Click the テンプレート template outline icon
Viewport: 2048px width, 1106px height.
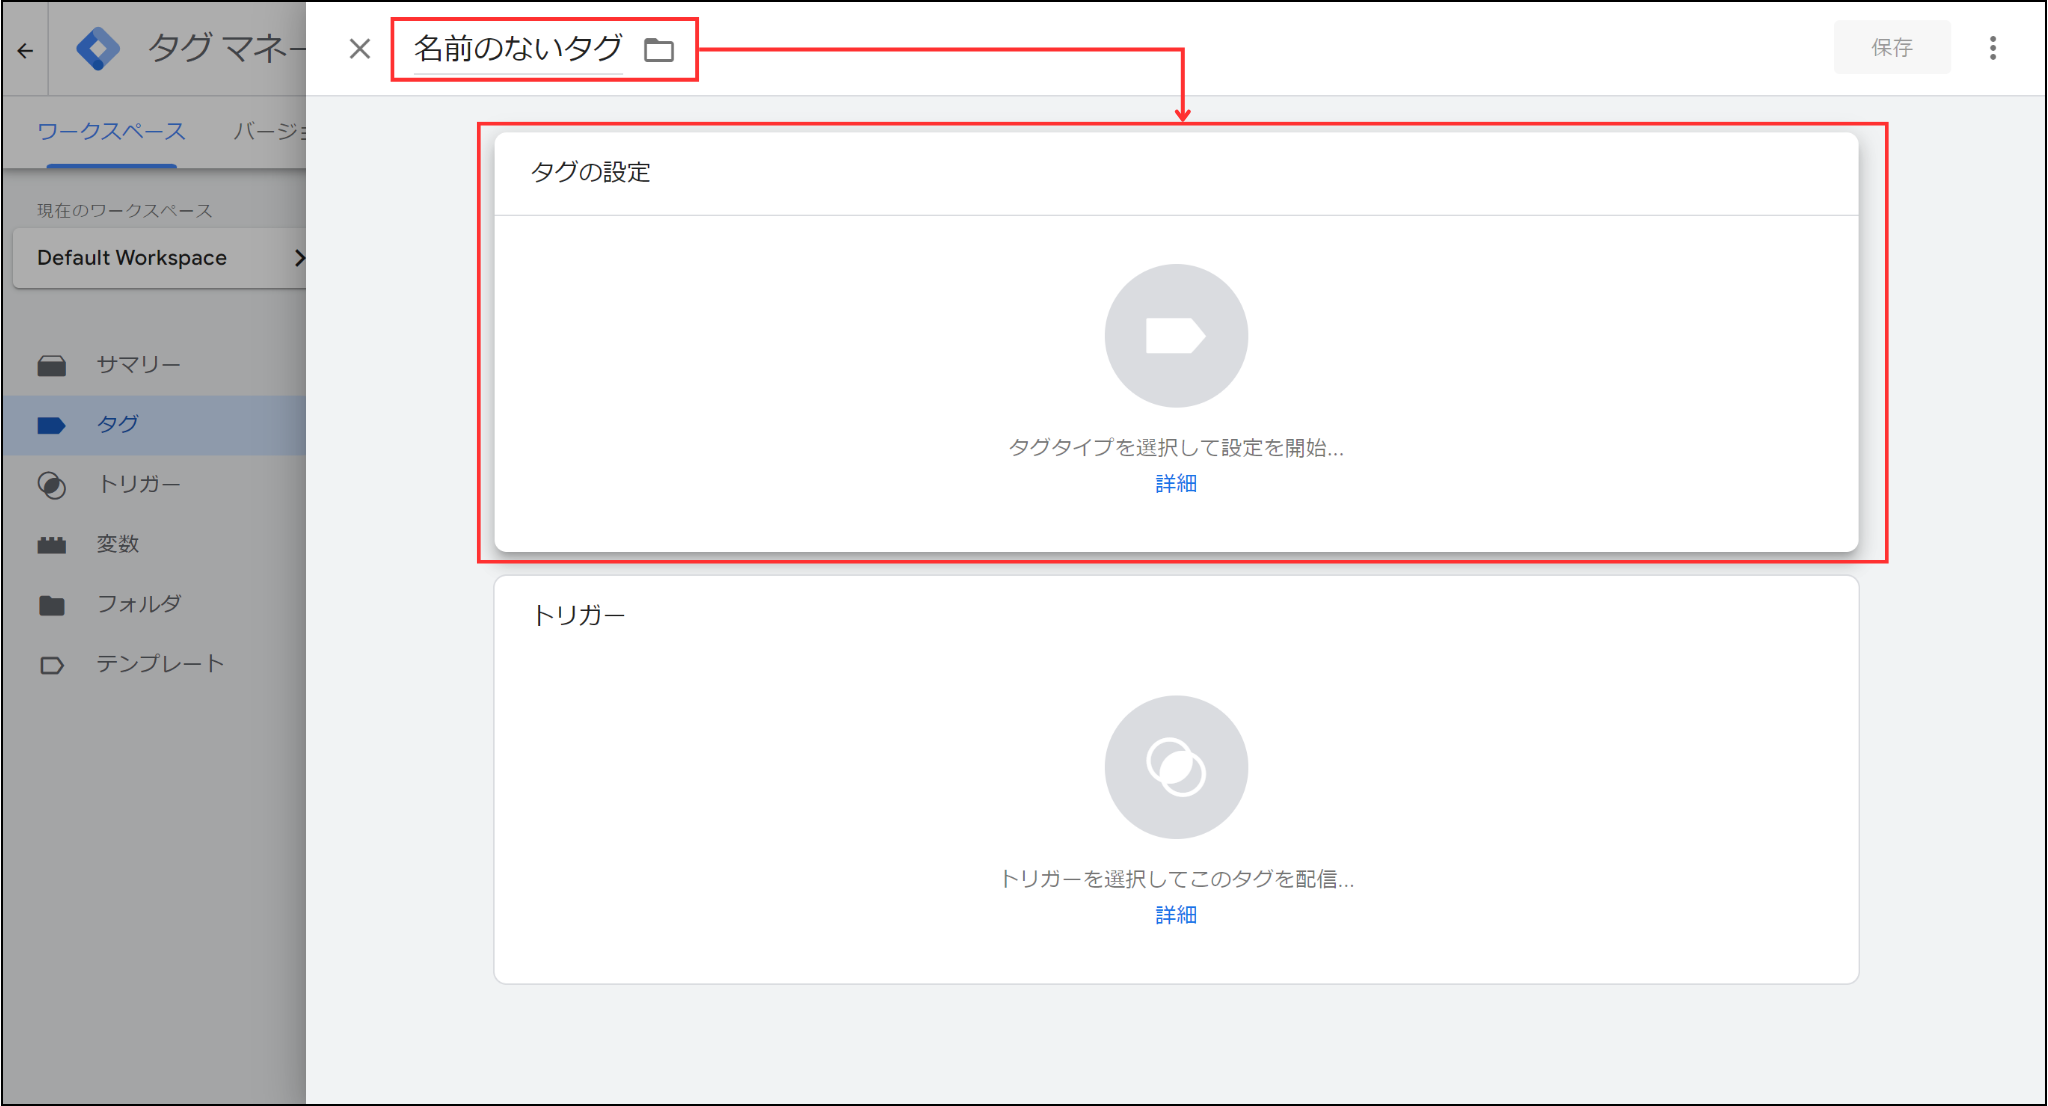52,665
